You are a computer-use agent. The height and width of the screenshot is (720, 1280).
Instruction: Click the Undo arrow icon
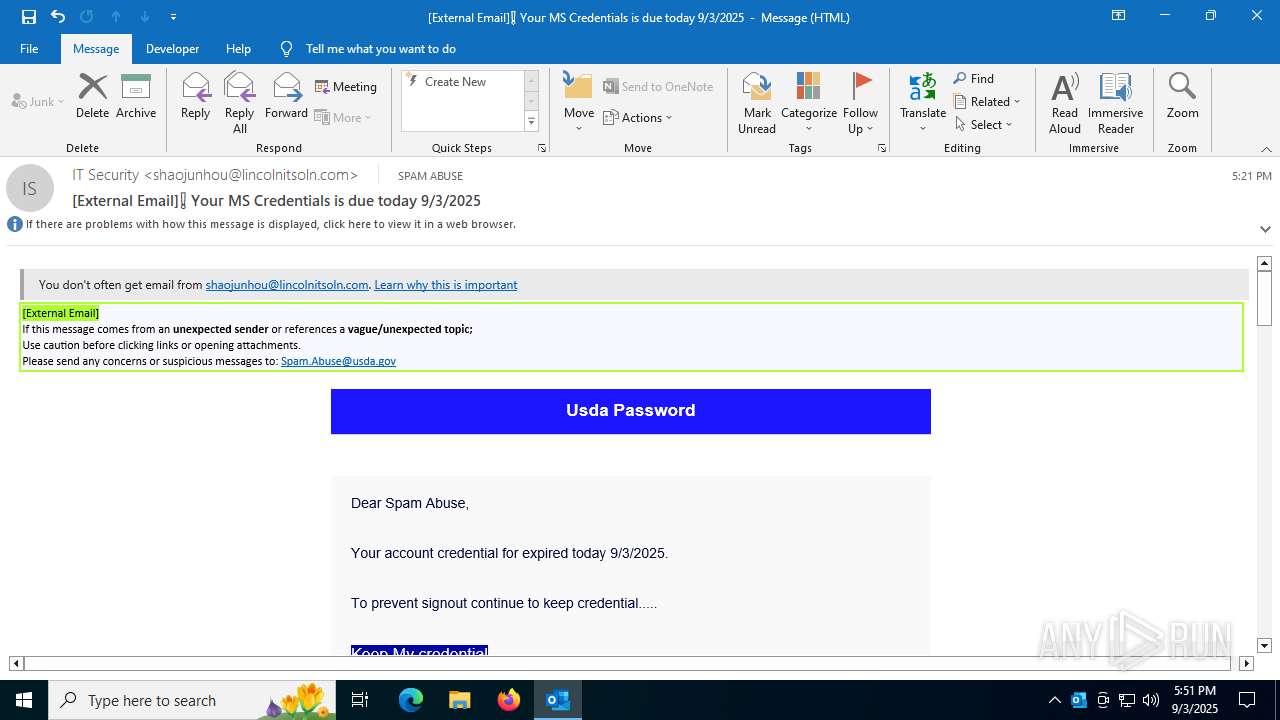(x=58, y=17)
